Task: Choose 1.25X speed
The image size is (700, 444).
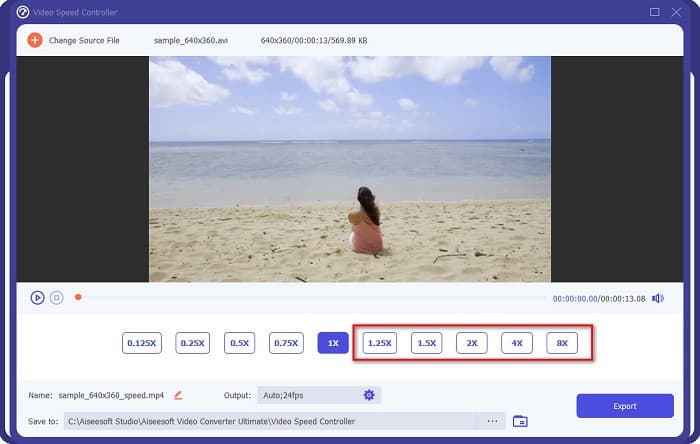Action: tap(379, 343)
